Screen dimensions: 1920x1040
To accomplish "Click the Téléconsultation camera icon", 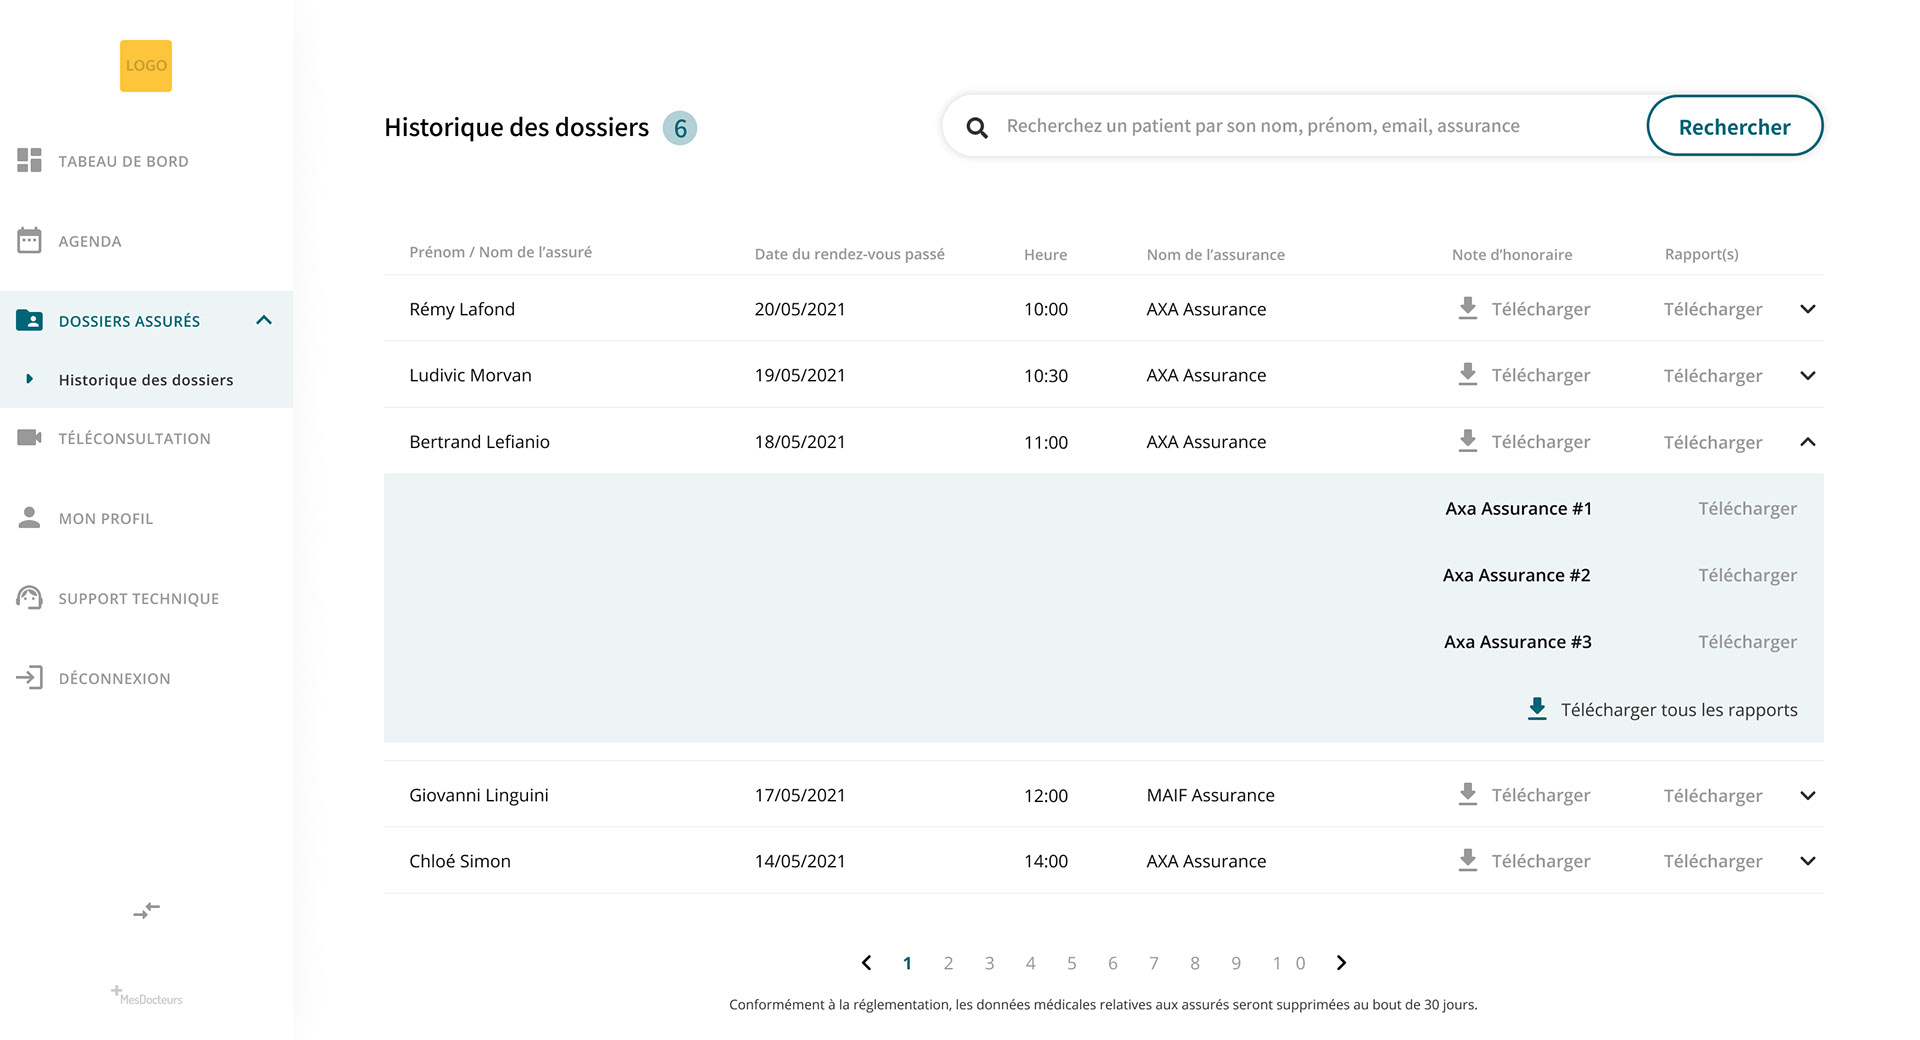I will [x=29, y=437].
